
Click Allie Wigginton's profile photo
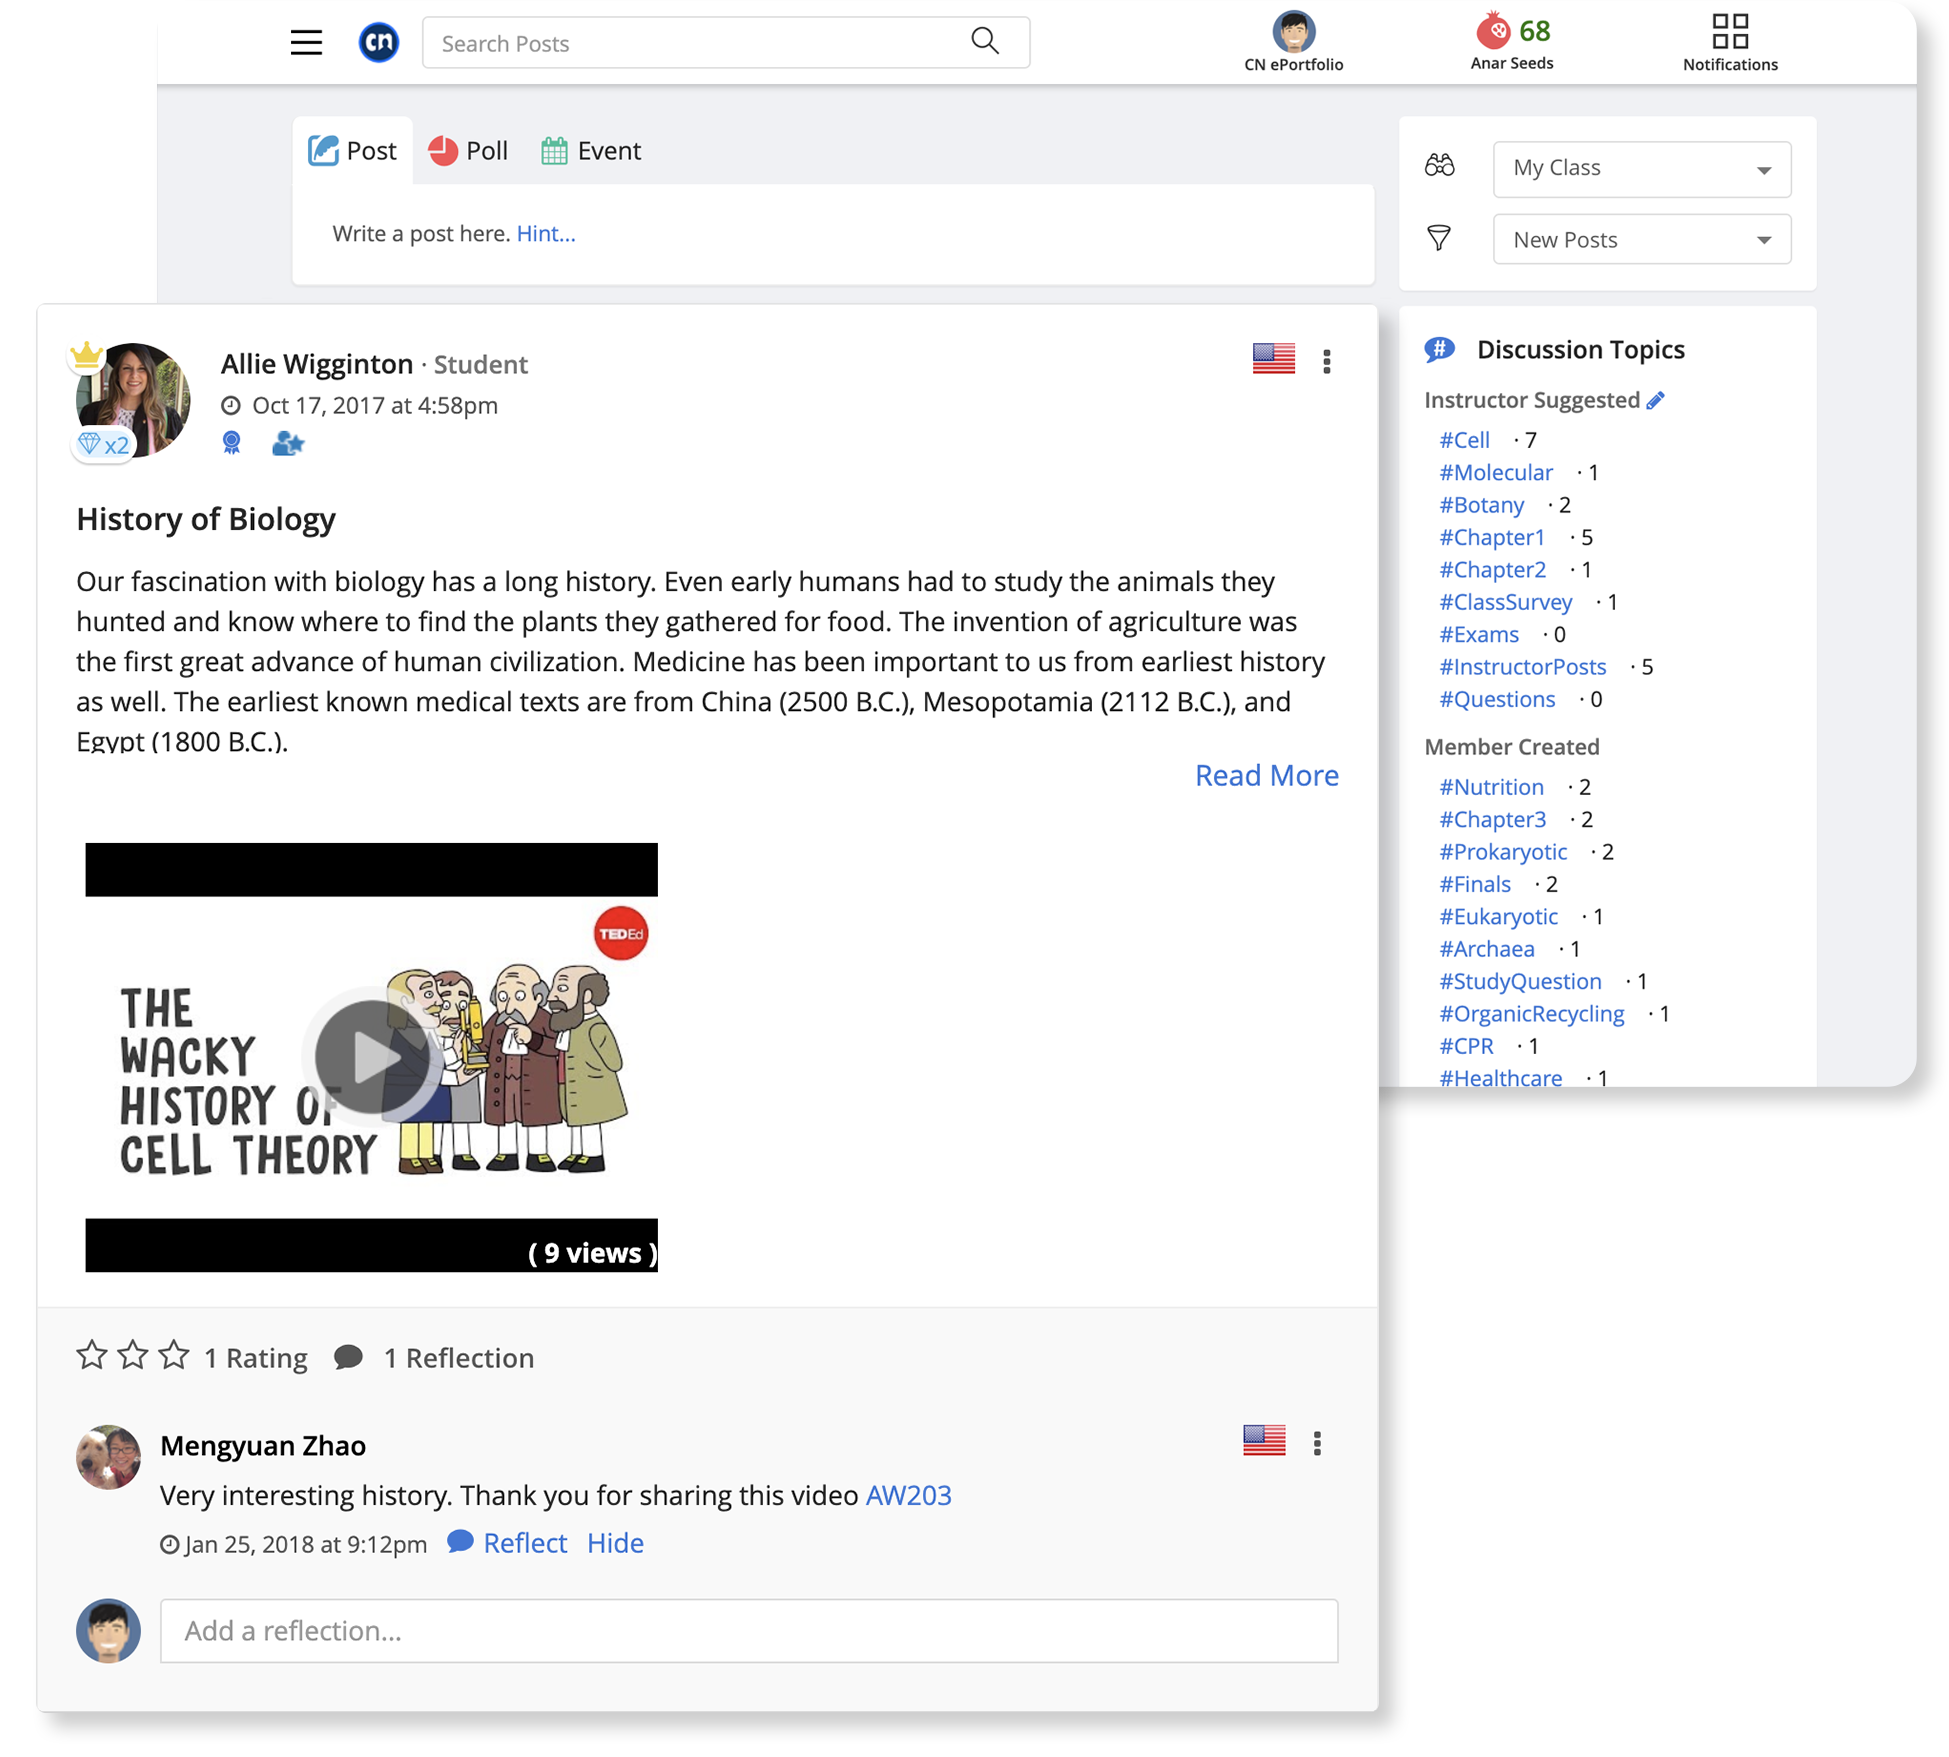(x=133, y=399)
